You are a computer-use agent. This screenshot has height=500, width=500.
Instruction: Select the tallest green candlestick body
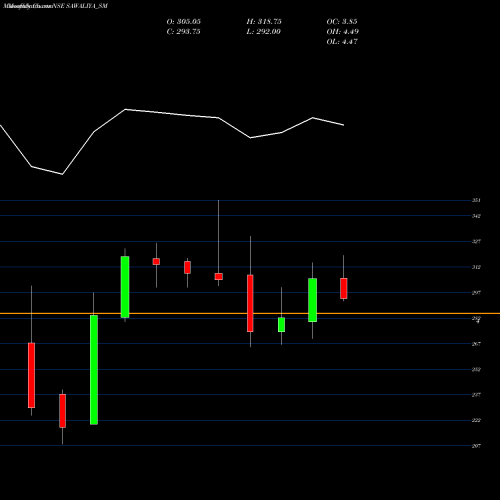tap(94, 370)
